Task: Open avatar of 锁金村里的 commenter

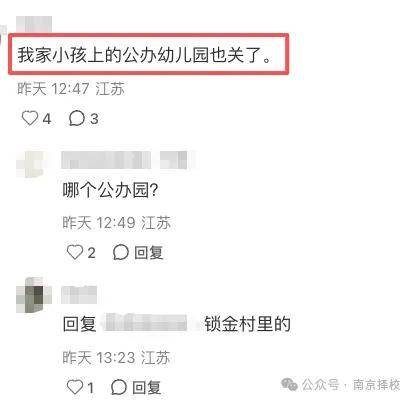Action: (x=34, y=295)
